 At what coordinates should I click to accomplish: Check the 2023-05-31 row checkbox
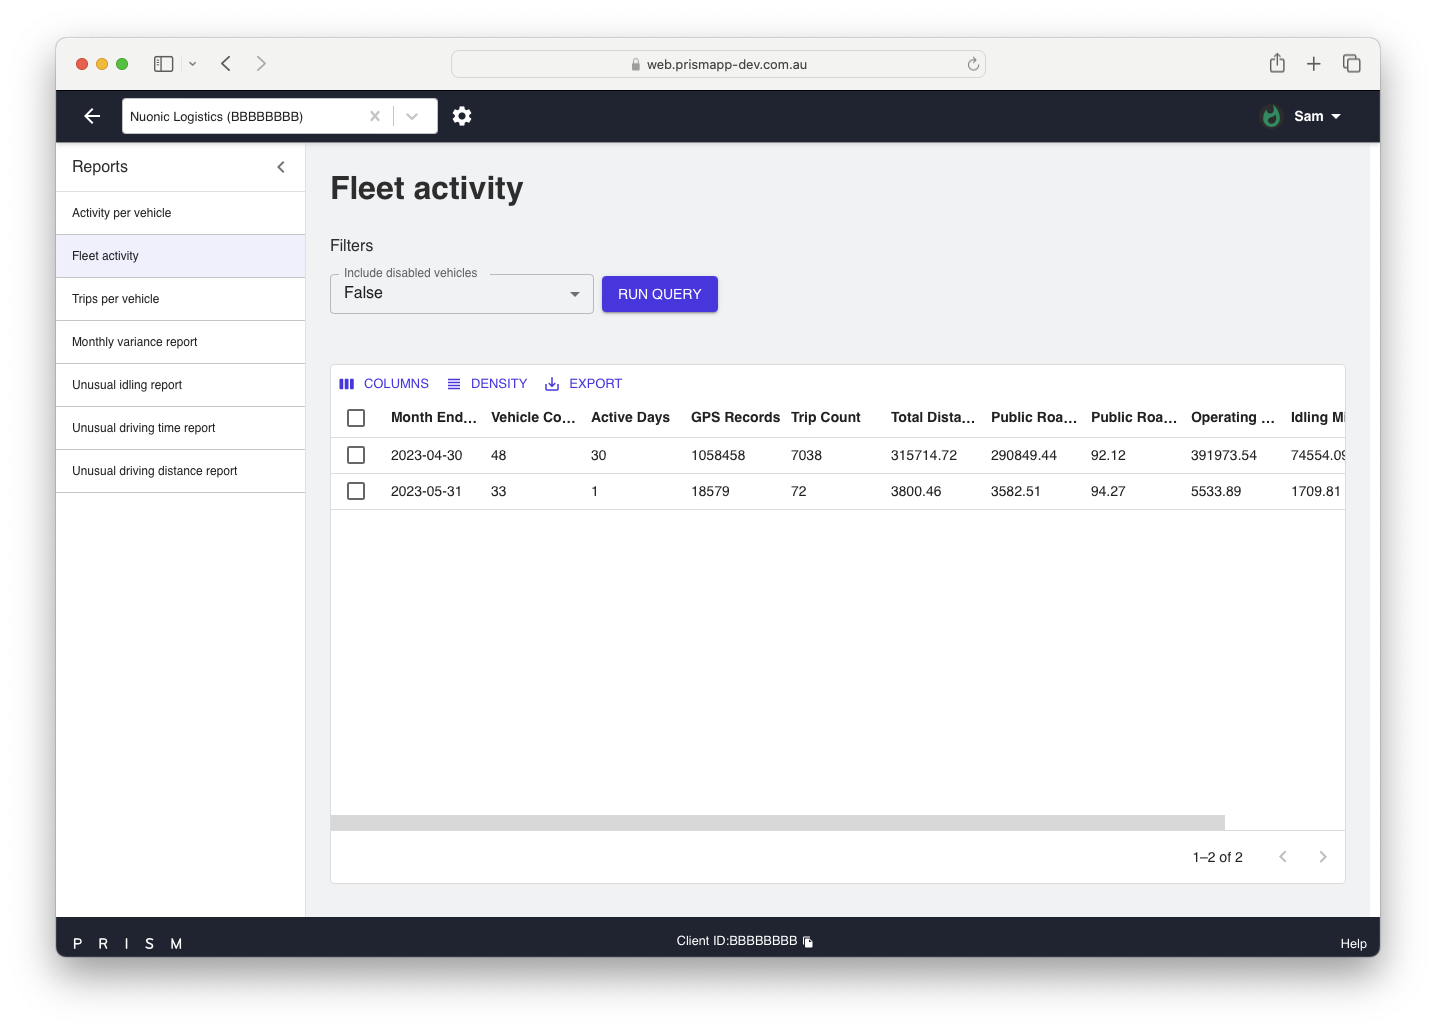[356, 491]
